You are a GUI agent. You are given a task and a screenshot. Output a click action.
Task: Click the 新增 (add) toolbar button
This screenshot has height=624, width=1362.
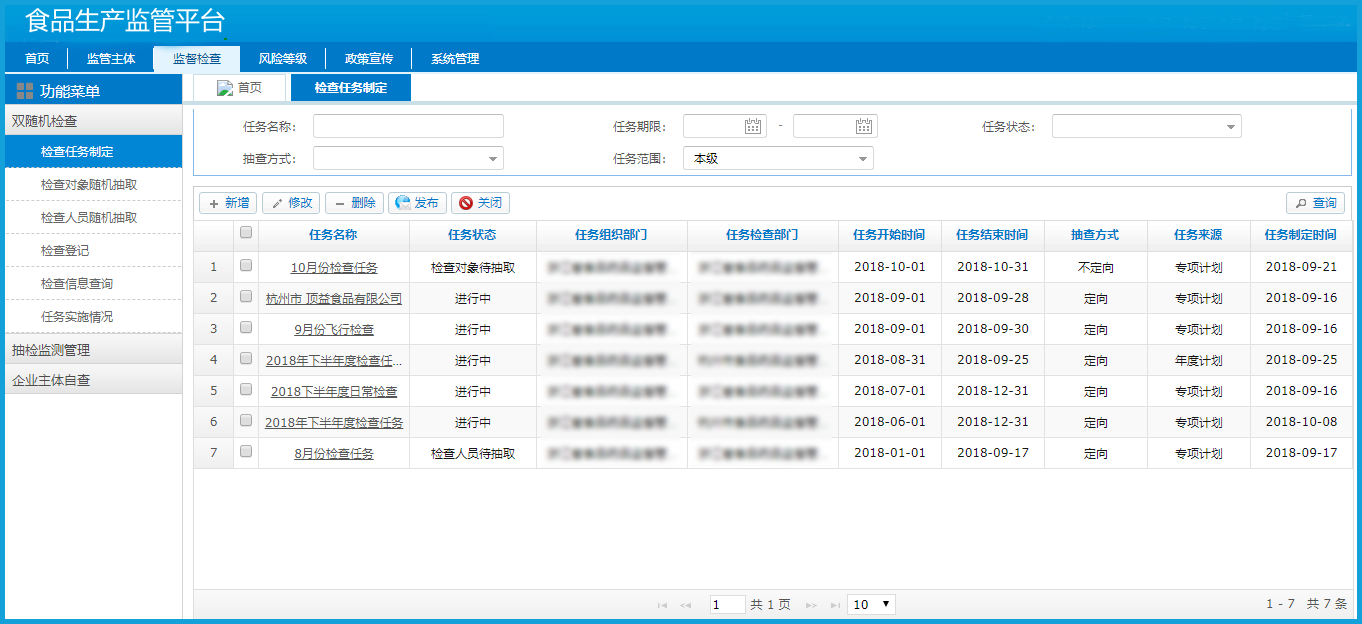(227, 203)
